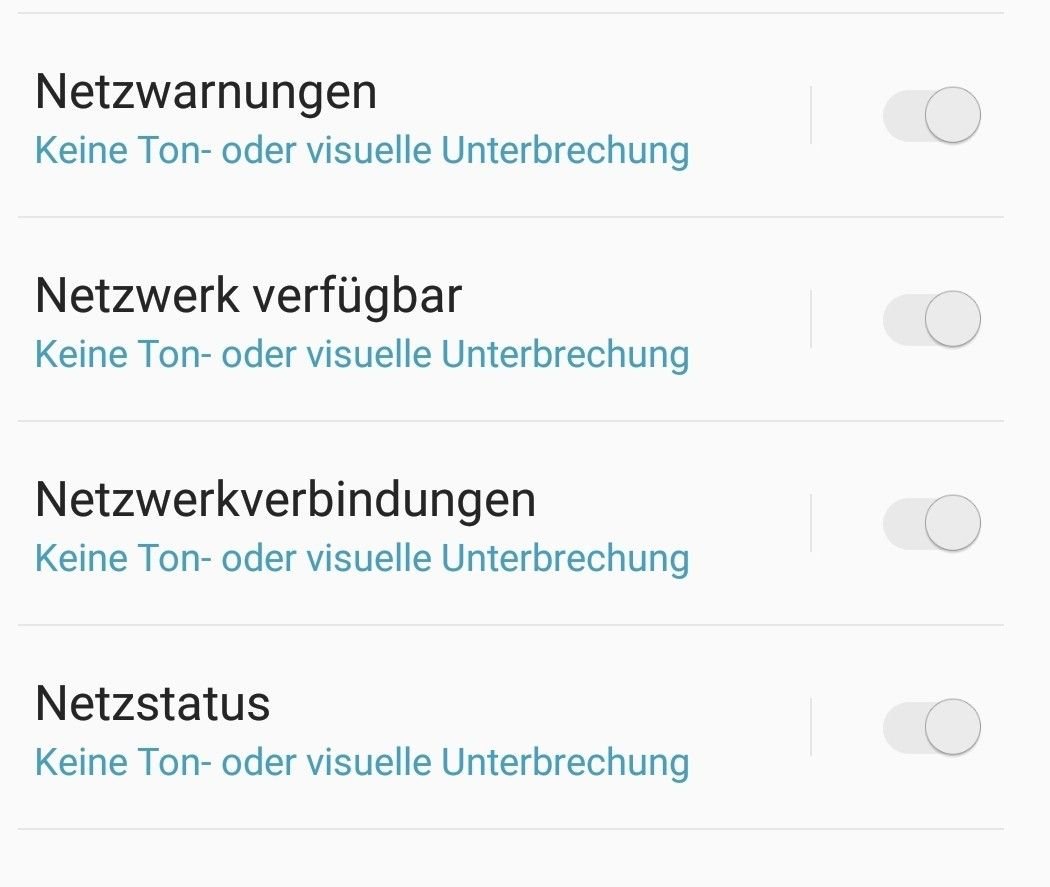Click vertical divider beside Netzwerkverbindungen switch
1050x887 pixels.
[x=811, y=523]
